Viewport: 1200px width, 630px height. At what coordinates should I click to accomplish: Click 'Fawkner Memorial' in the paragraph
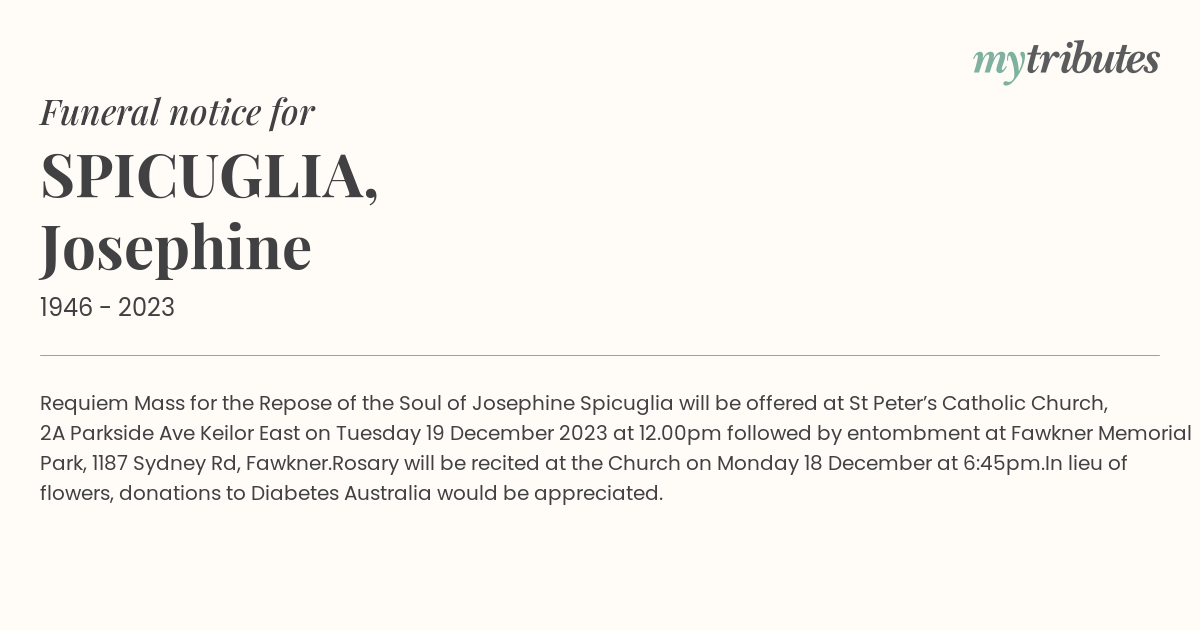(1101, 434)
